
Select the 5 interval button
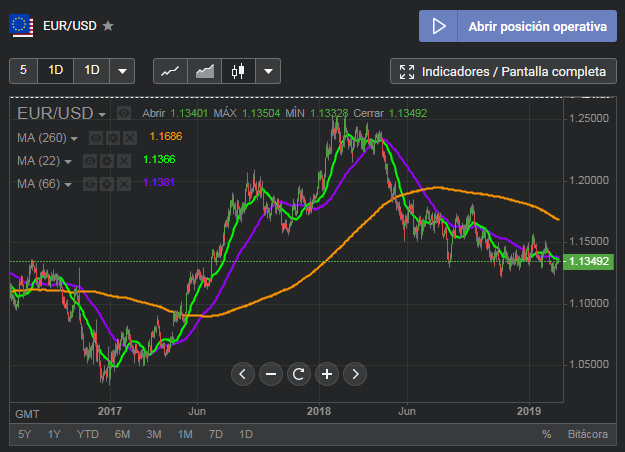23,71
